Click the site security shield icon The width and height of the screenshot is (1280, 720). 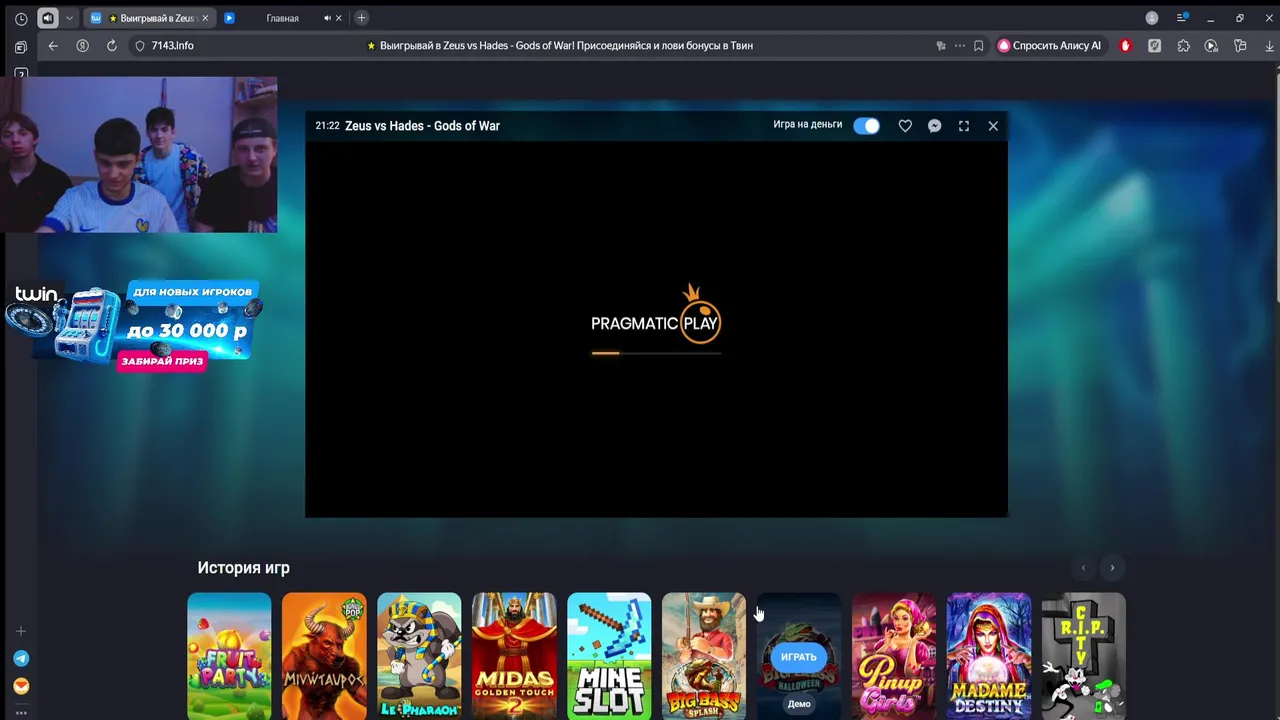(x=140, y=46)
